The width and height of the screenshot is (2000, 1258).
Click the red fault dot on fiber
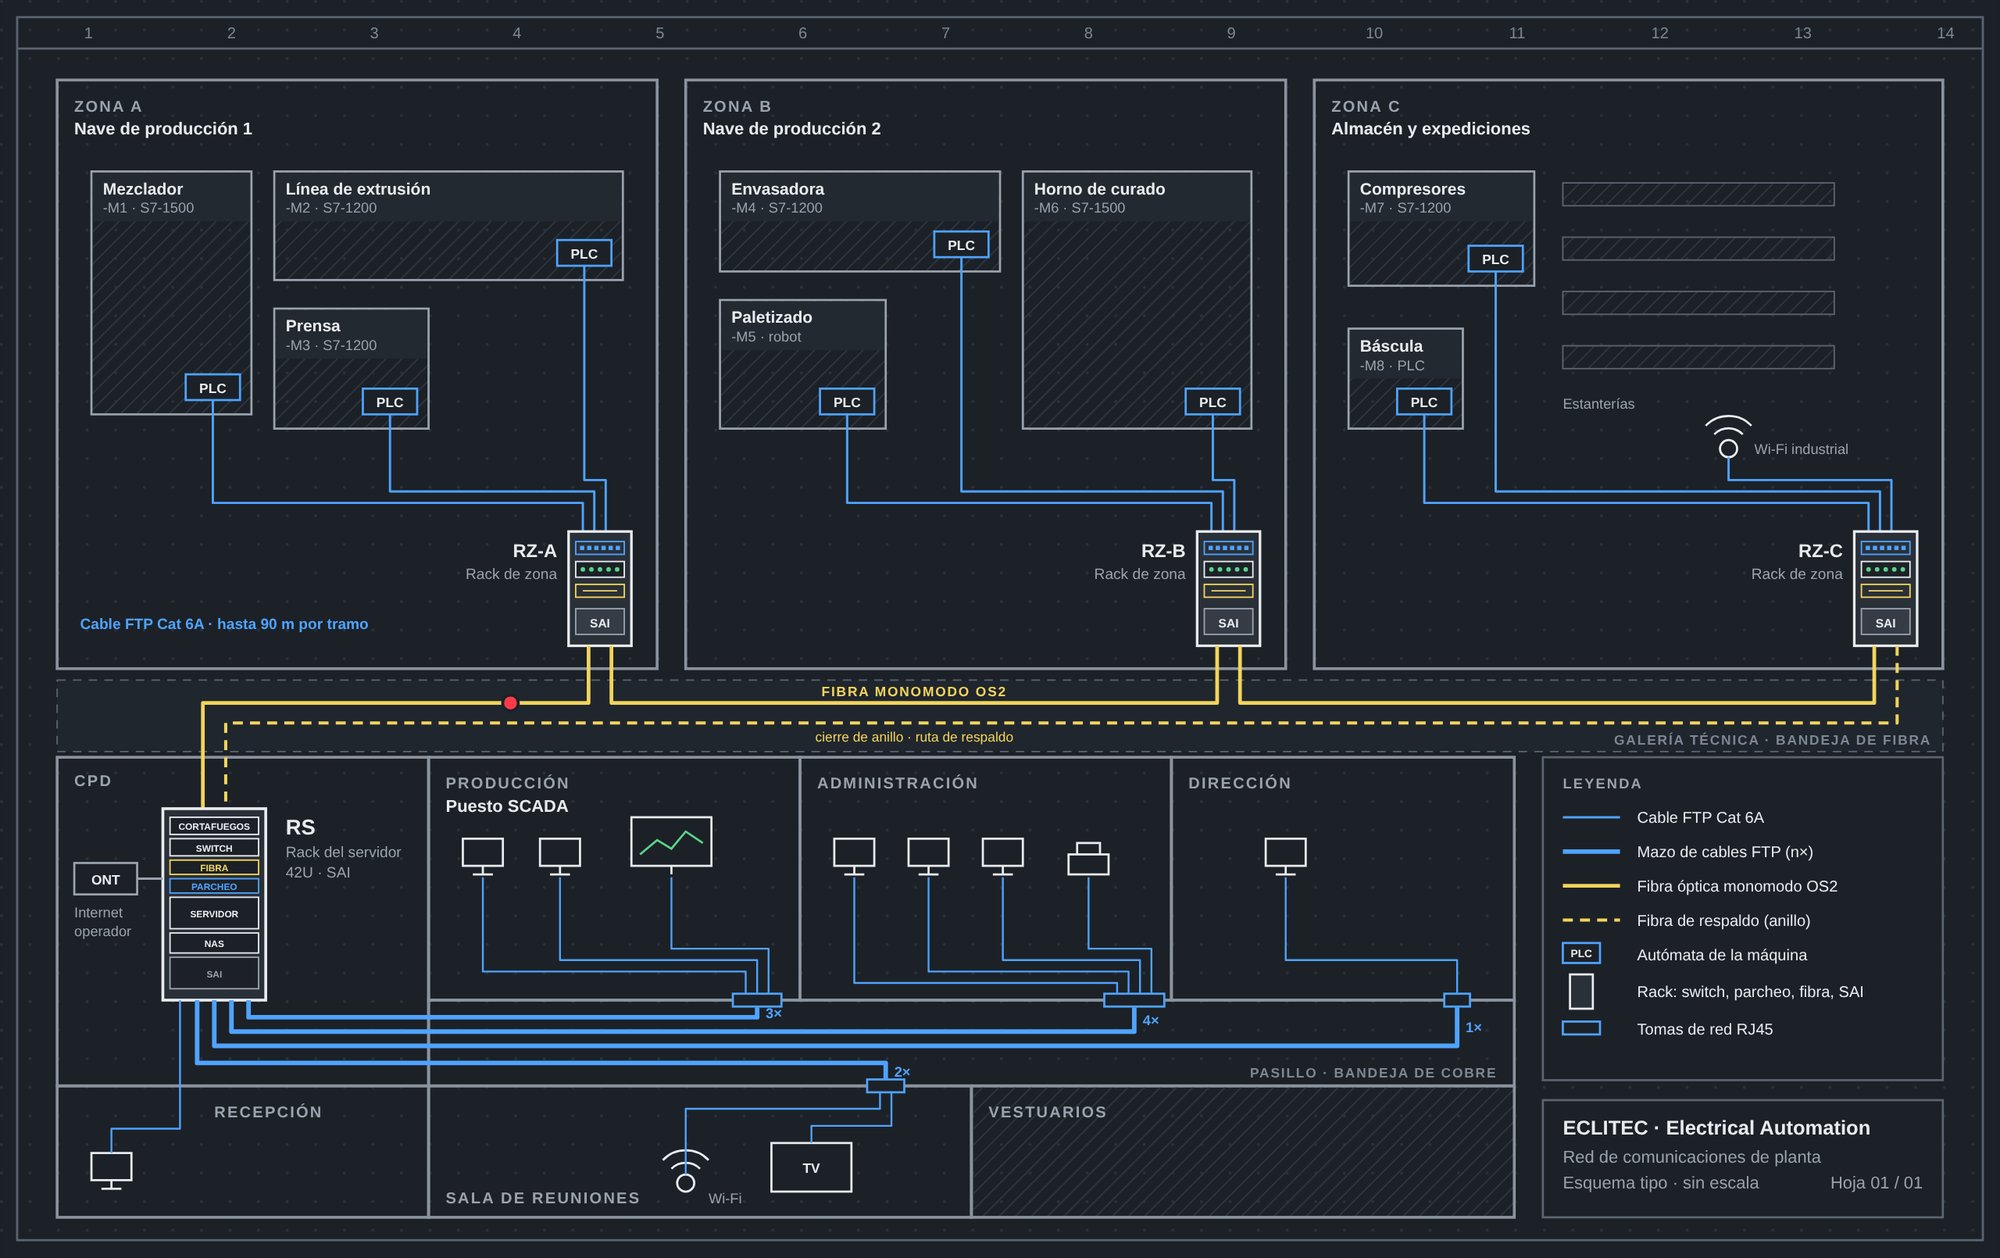(510, 703)
